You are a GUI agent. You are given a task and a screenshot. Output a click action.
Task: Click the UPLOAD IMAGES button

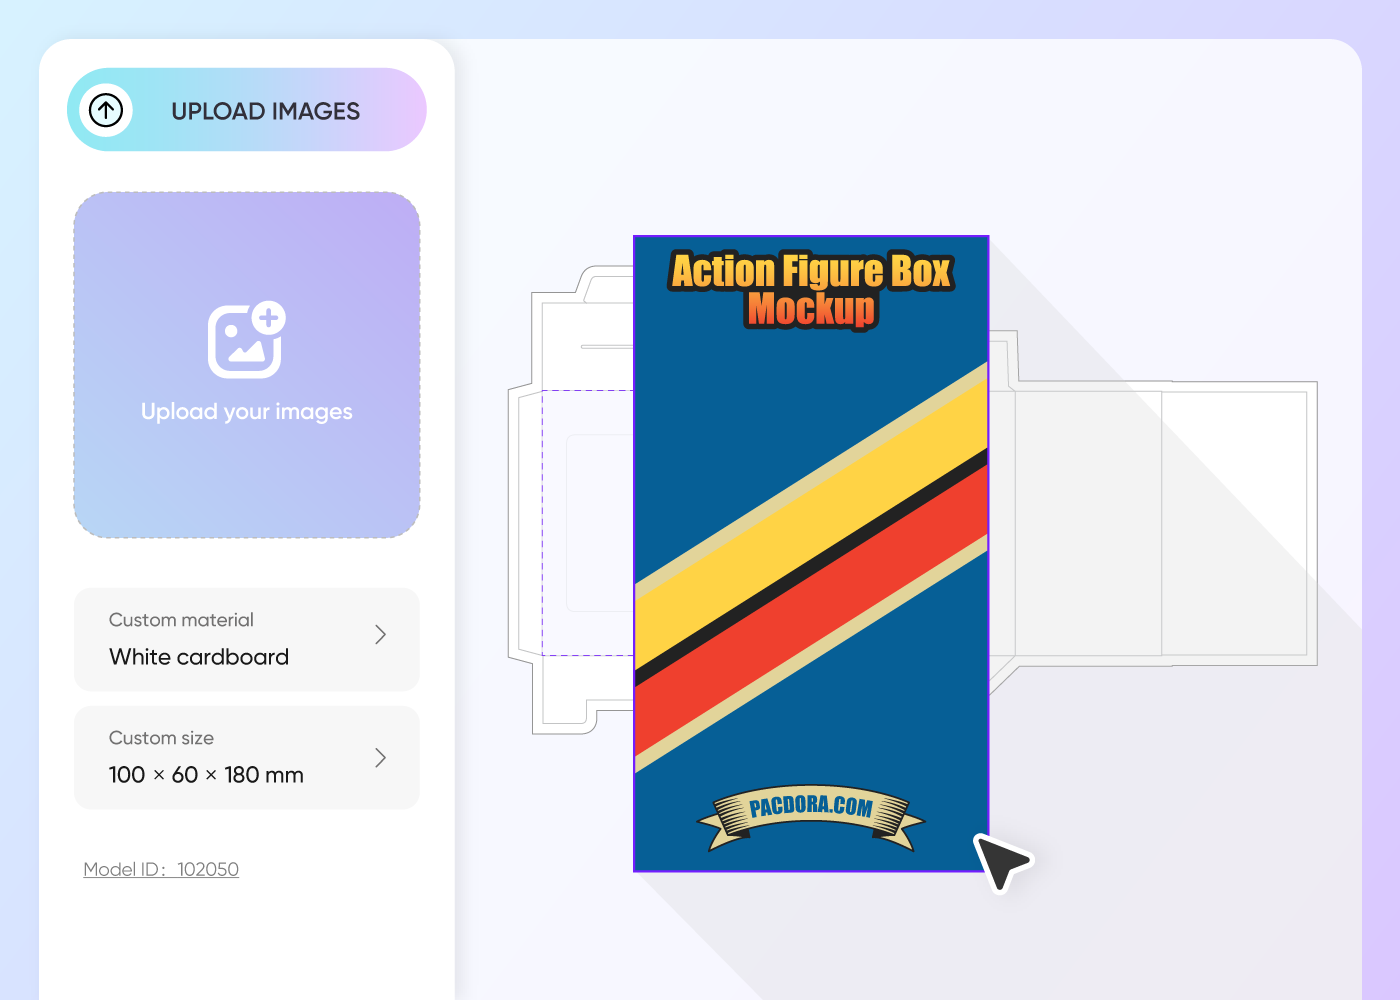click(246, 110)
